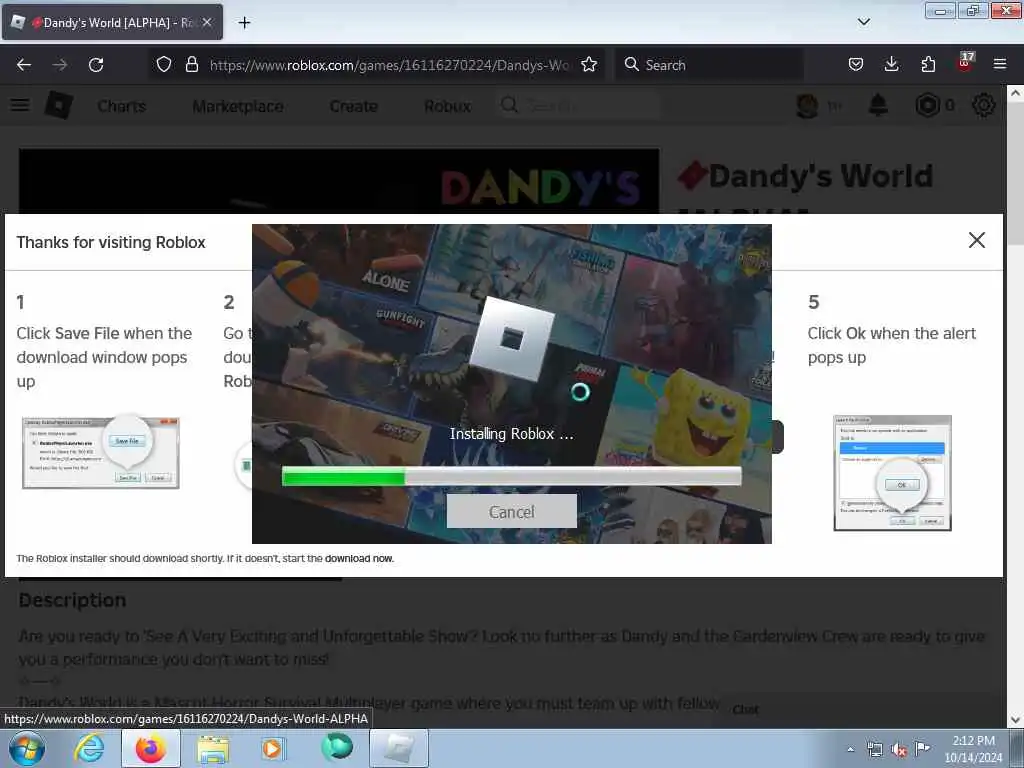The width and height of the screenshot is (1024, 768).
Task: Open Windows Explorer folder from taskbar
Action: [213, 748]
